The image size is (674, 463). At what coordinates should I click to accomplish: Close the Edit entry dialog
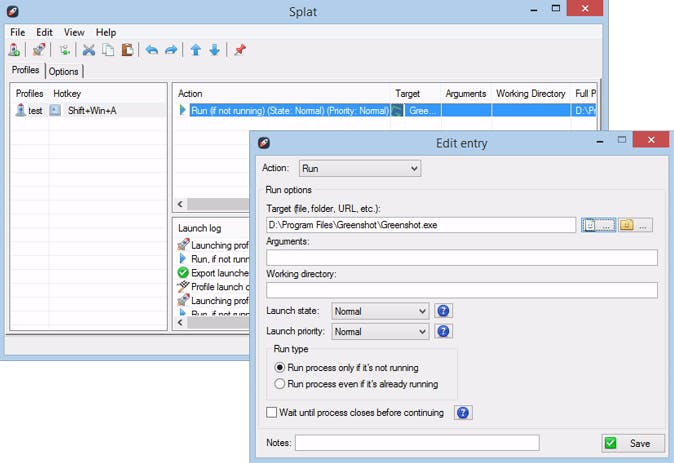click(651, 140)
